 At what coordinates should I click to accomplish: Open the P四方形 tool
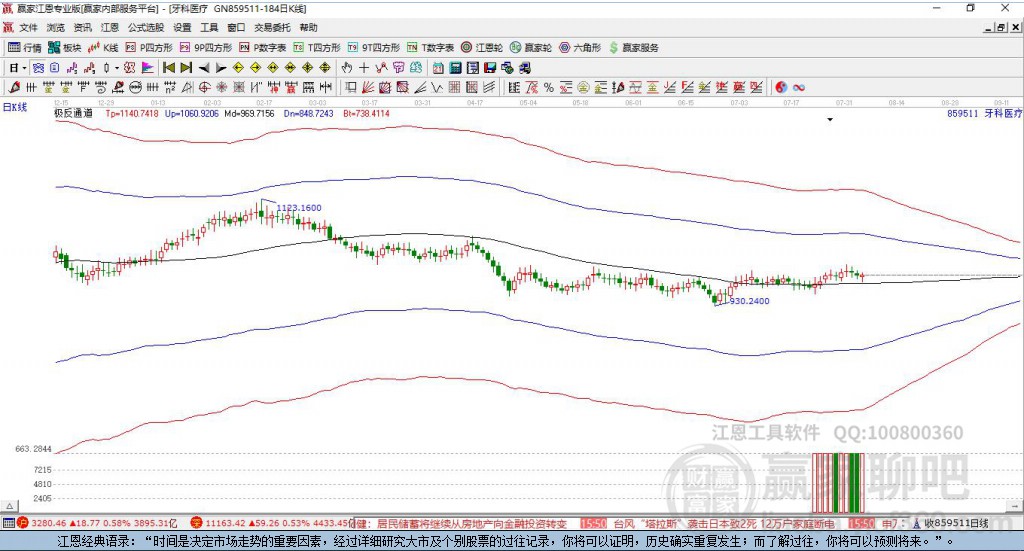pyautogui.click(x=149, y=48)
